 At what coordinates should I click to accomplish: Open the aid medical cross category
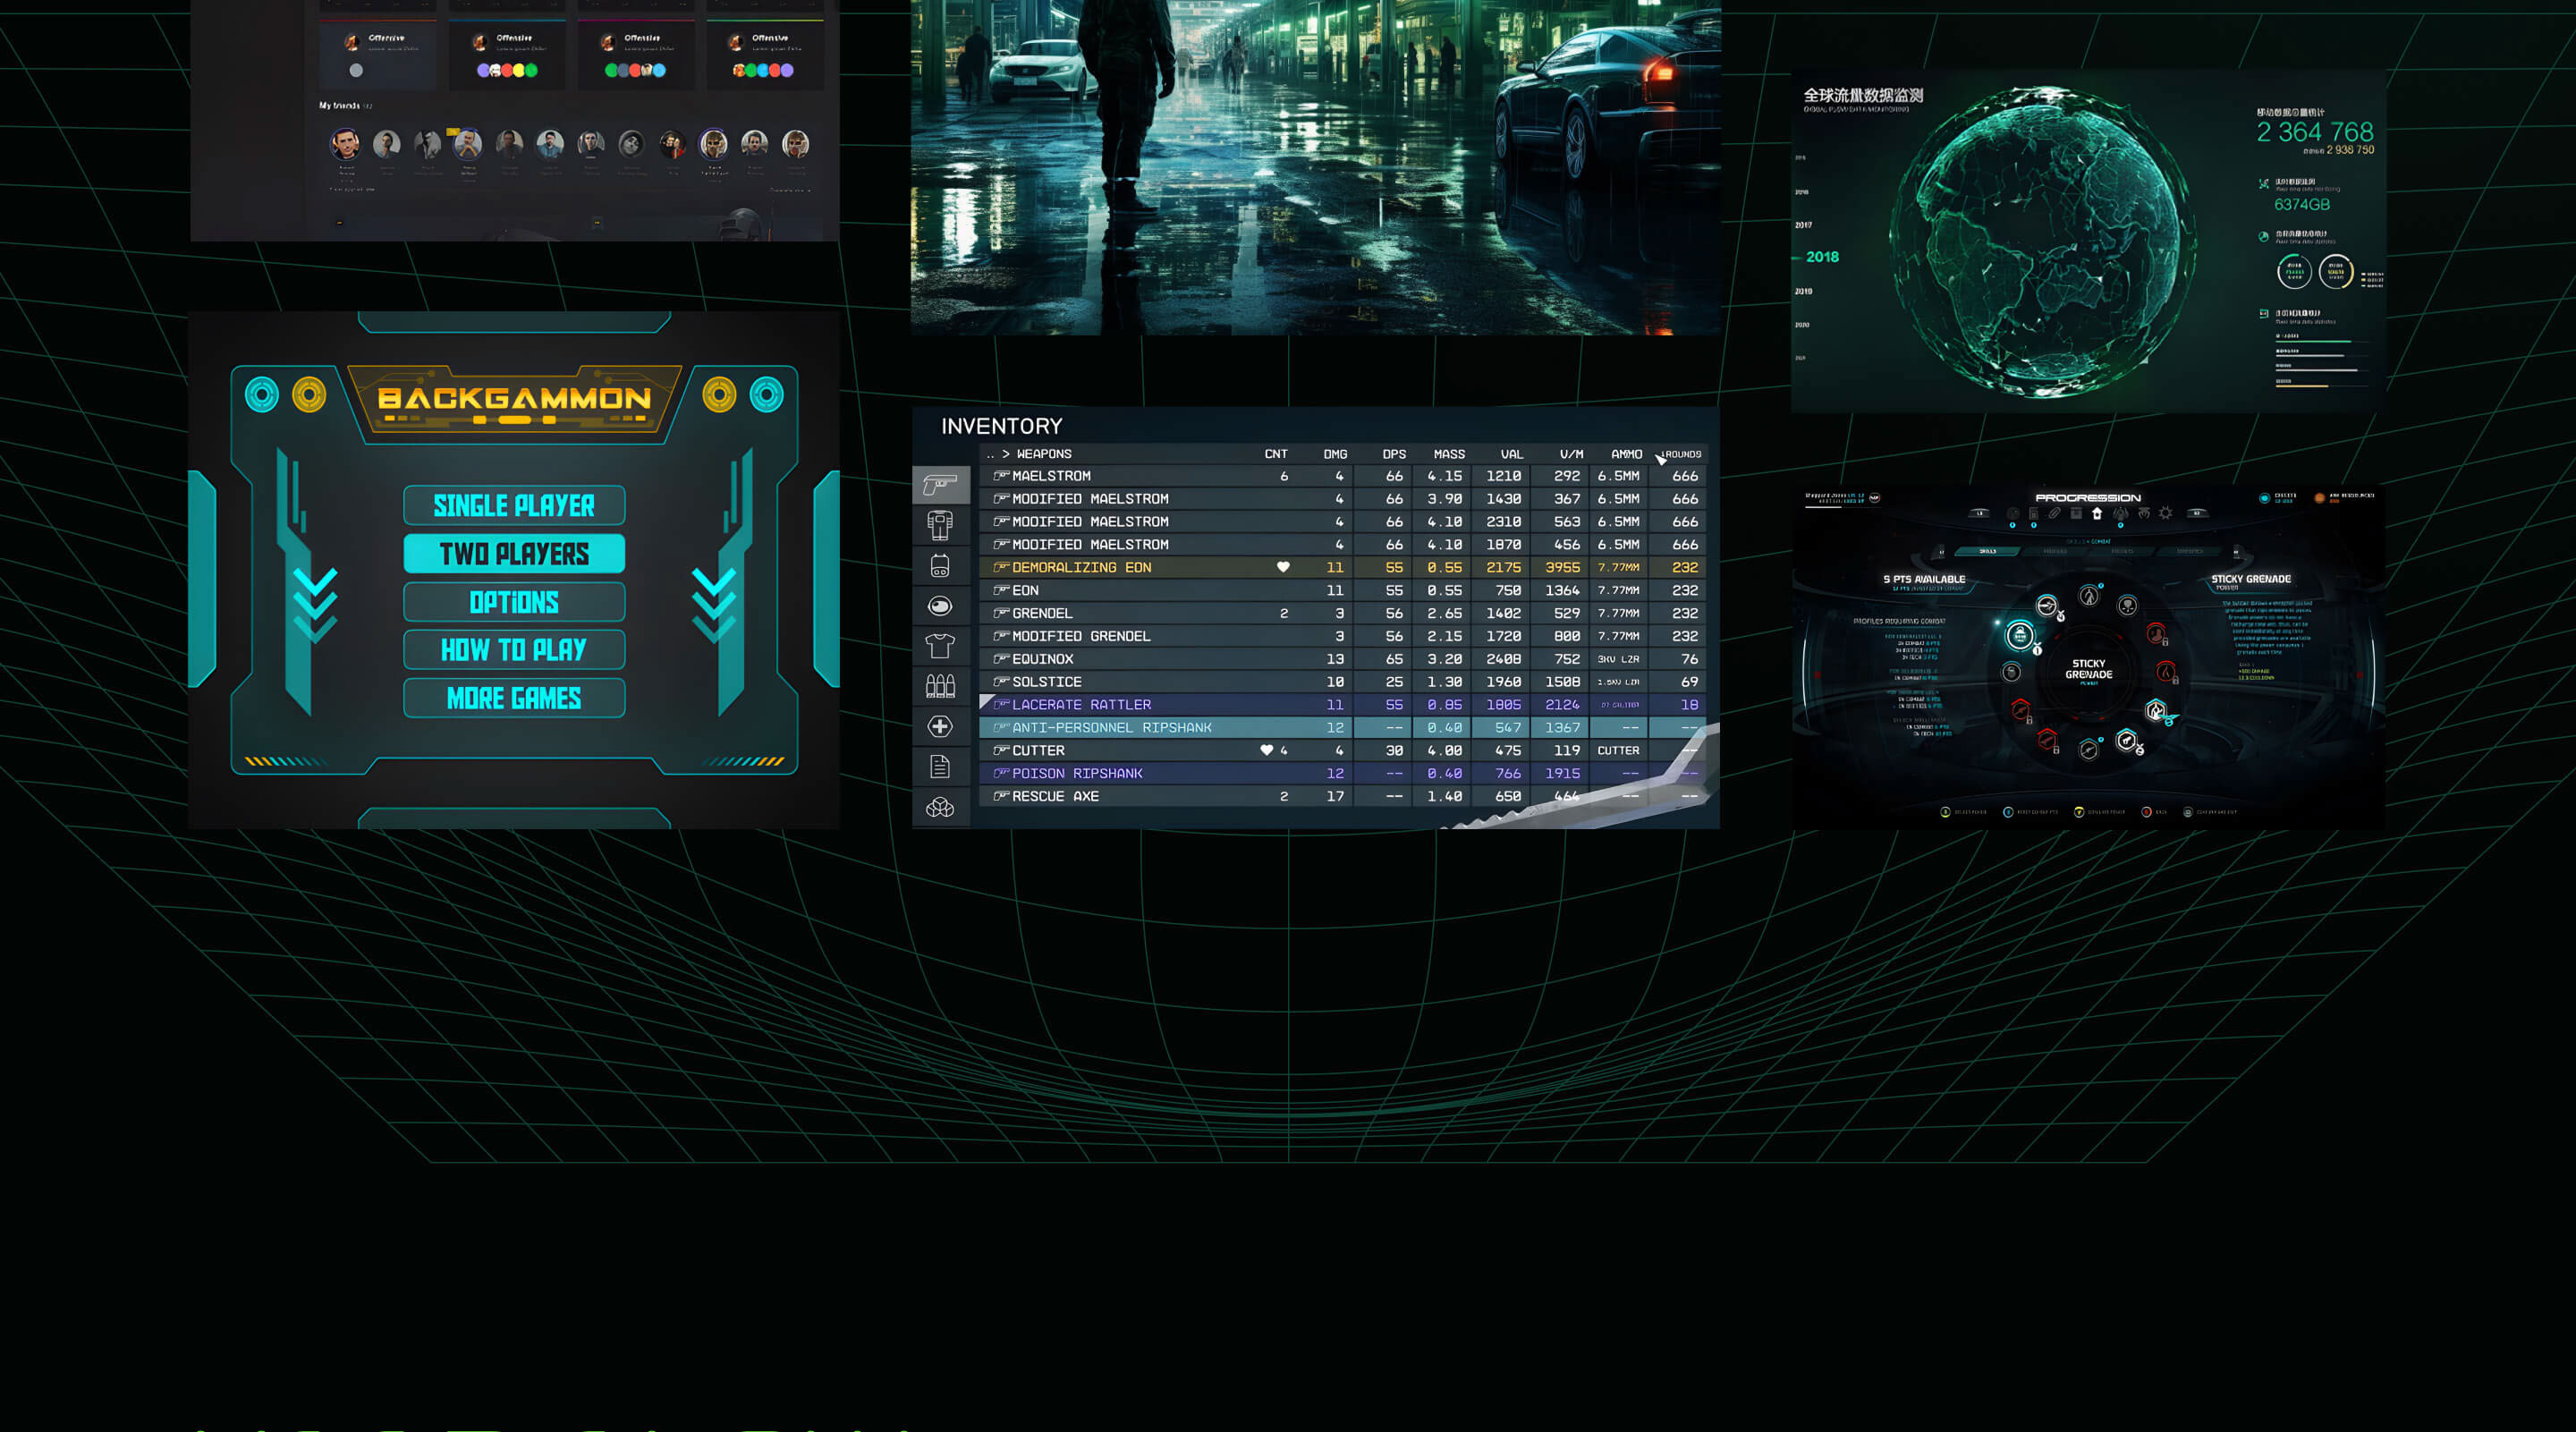tap(940, 727)
